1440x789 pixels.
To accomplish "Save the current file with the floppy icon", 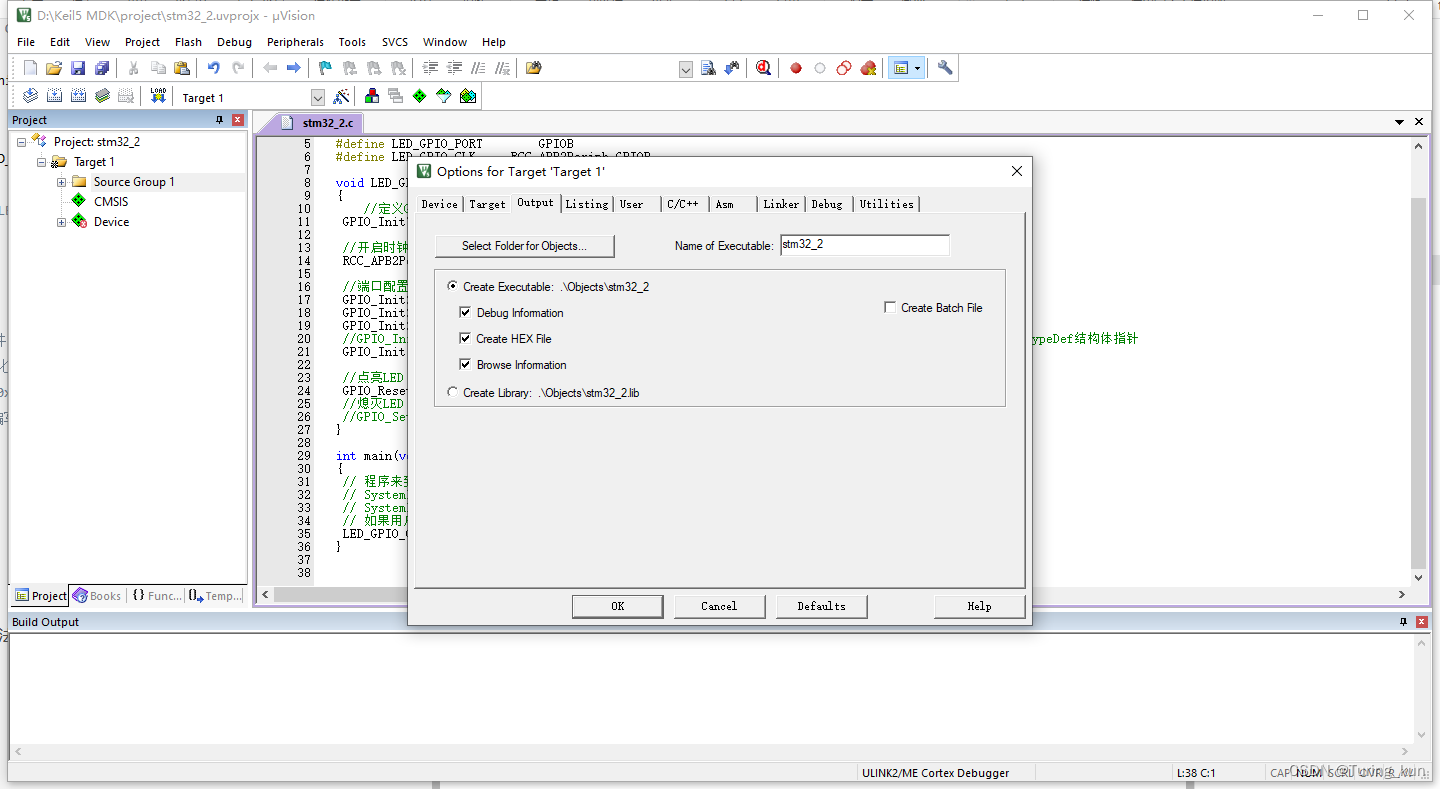I will [x=78, y=68].
